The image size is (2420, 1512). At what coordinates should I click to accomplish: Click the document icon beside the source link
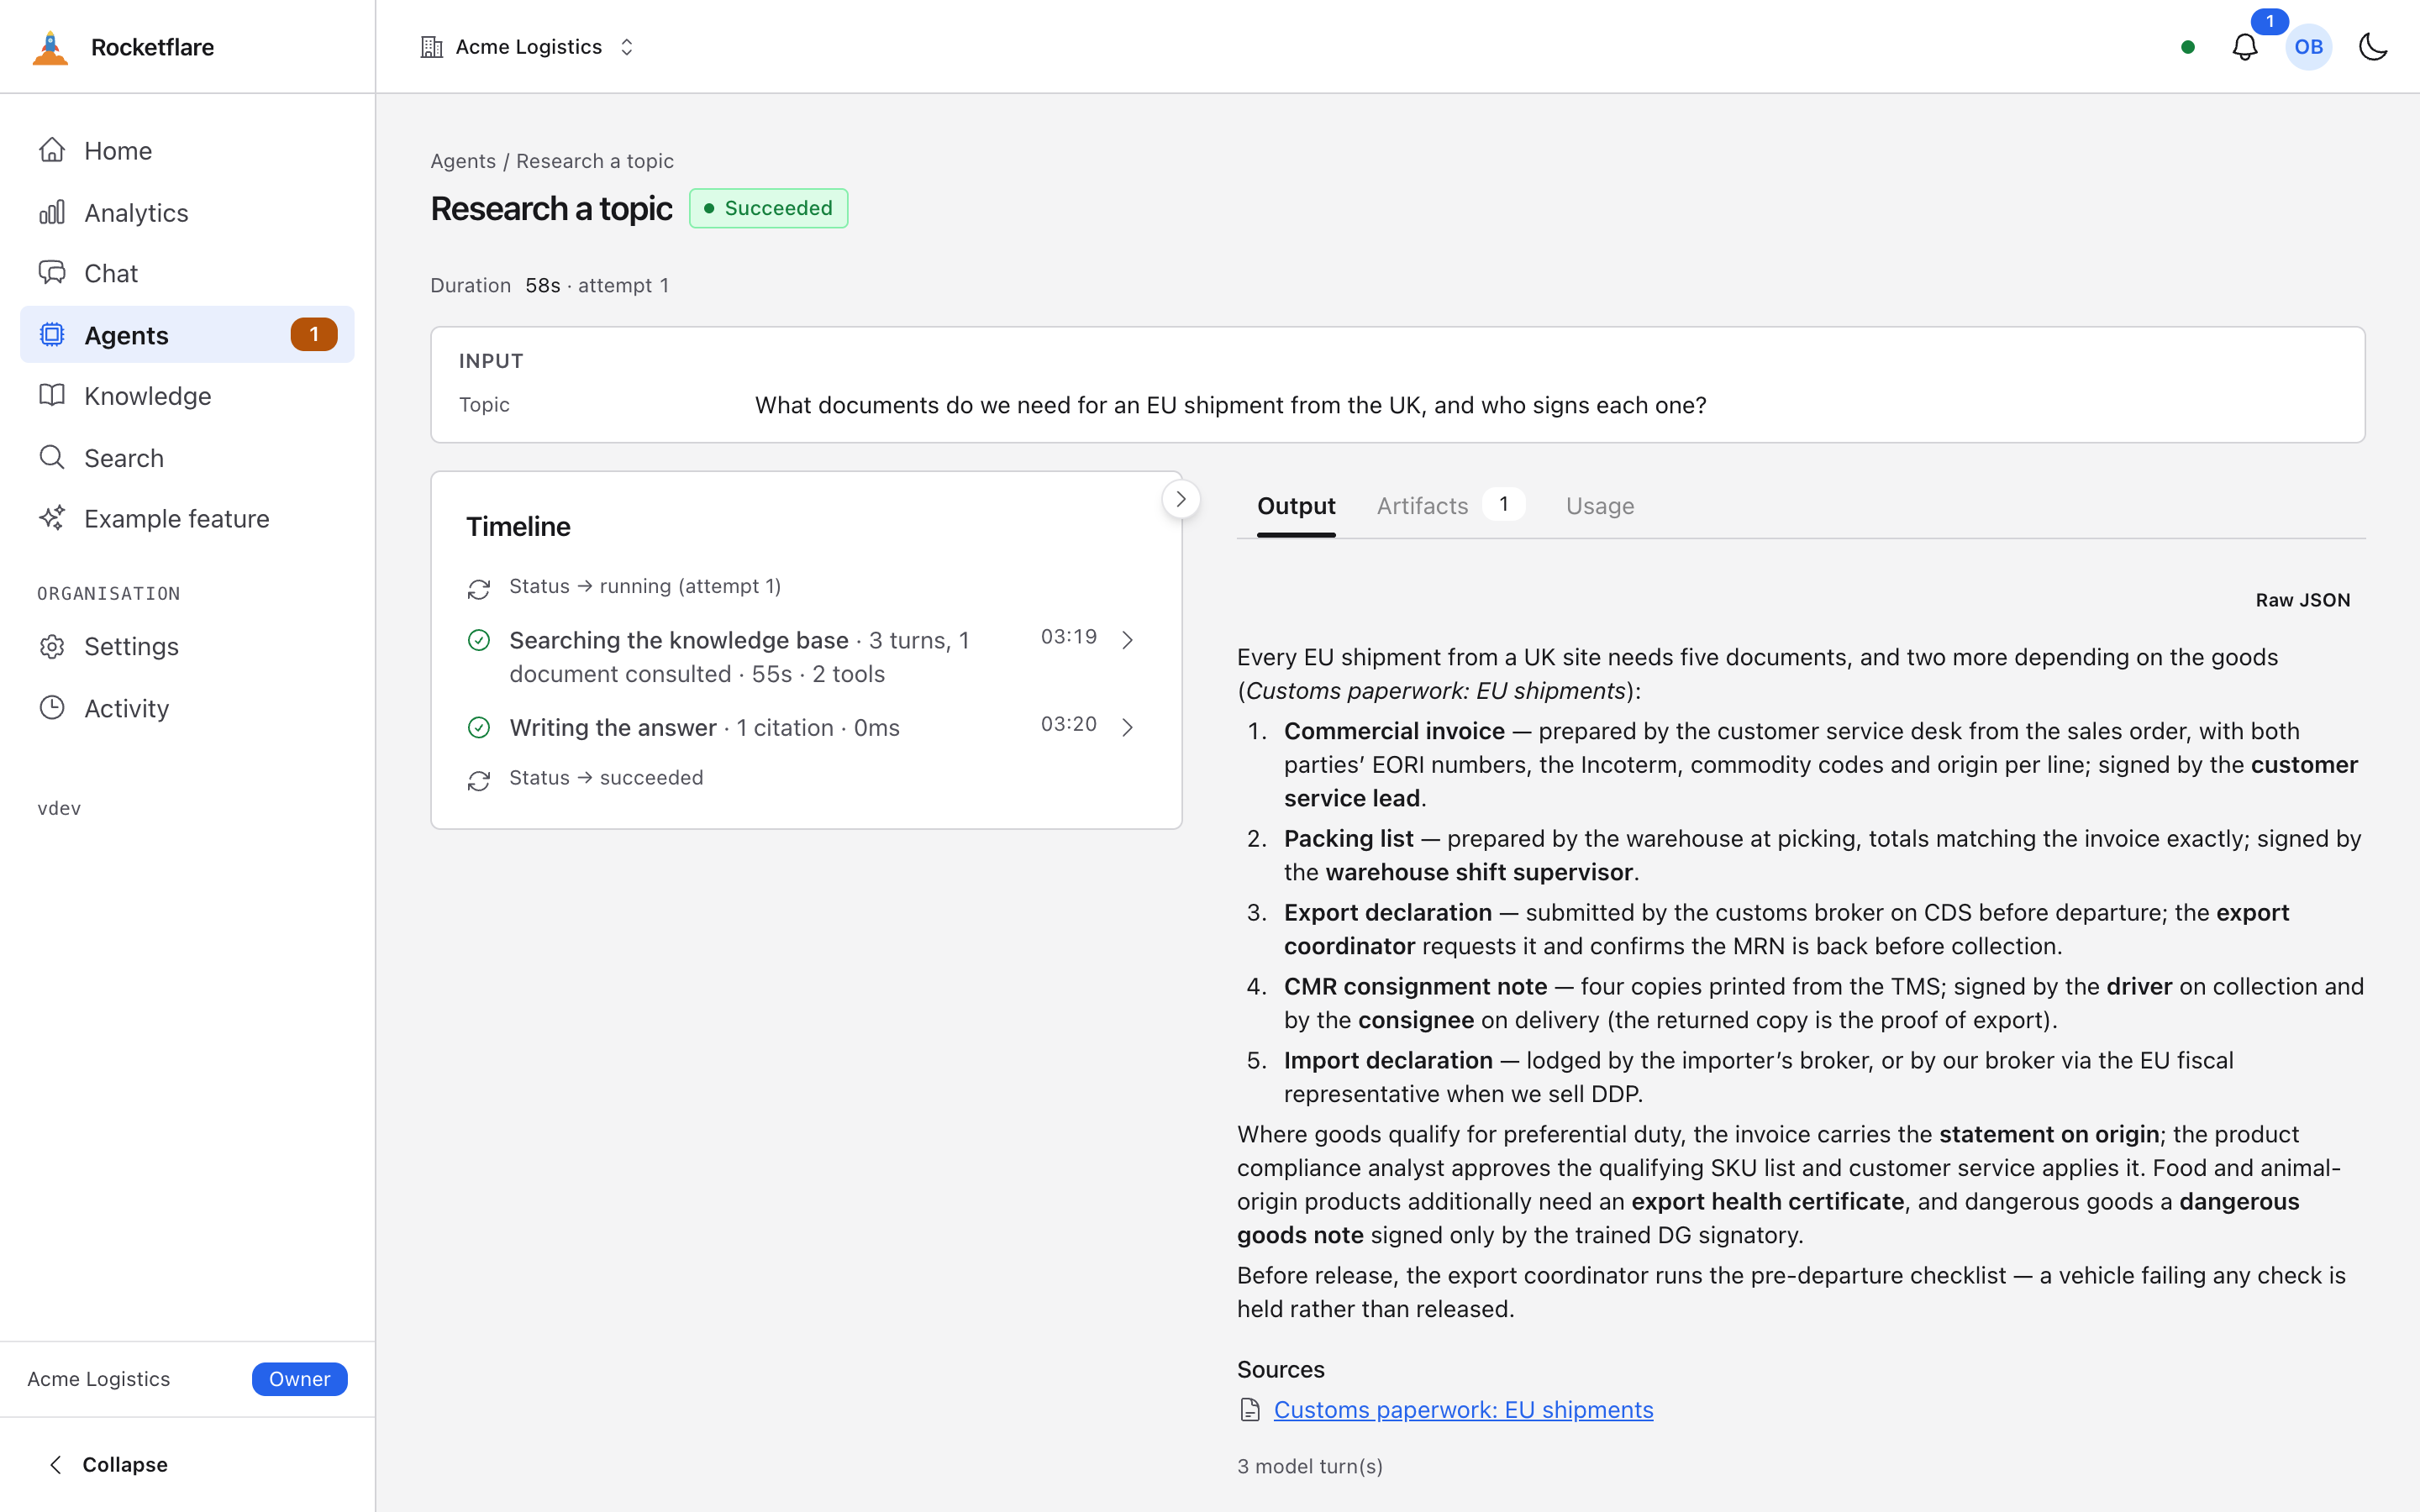click(x=1250, y=1410)
